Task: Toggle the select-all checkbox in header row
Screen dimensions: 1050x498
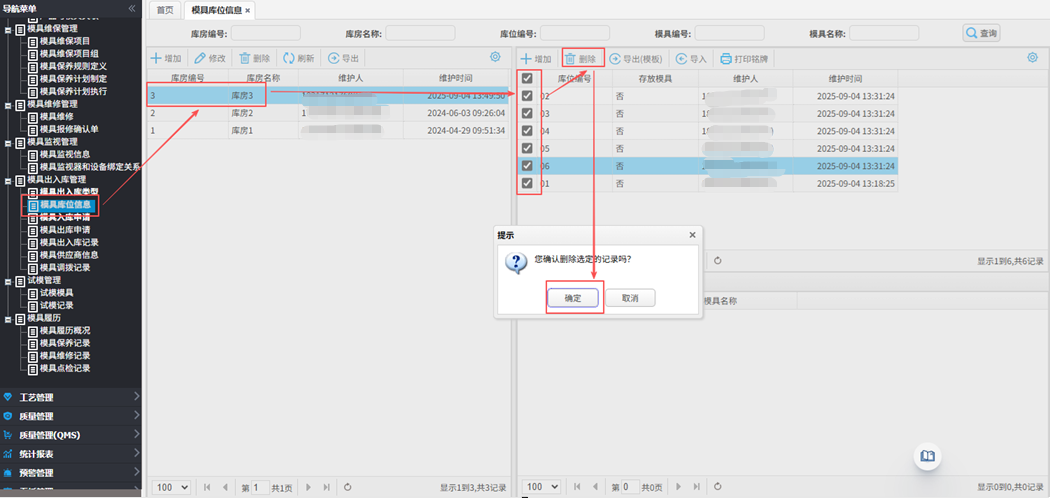Action: coord(527,78)
